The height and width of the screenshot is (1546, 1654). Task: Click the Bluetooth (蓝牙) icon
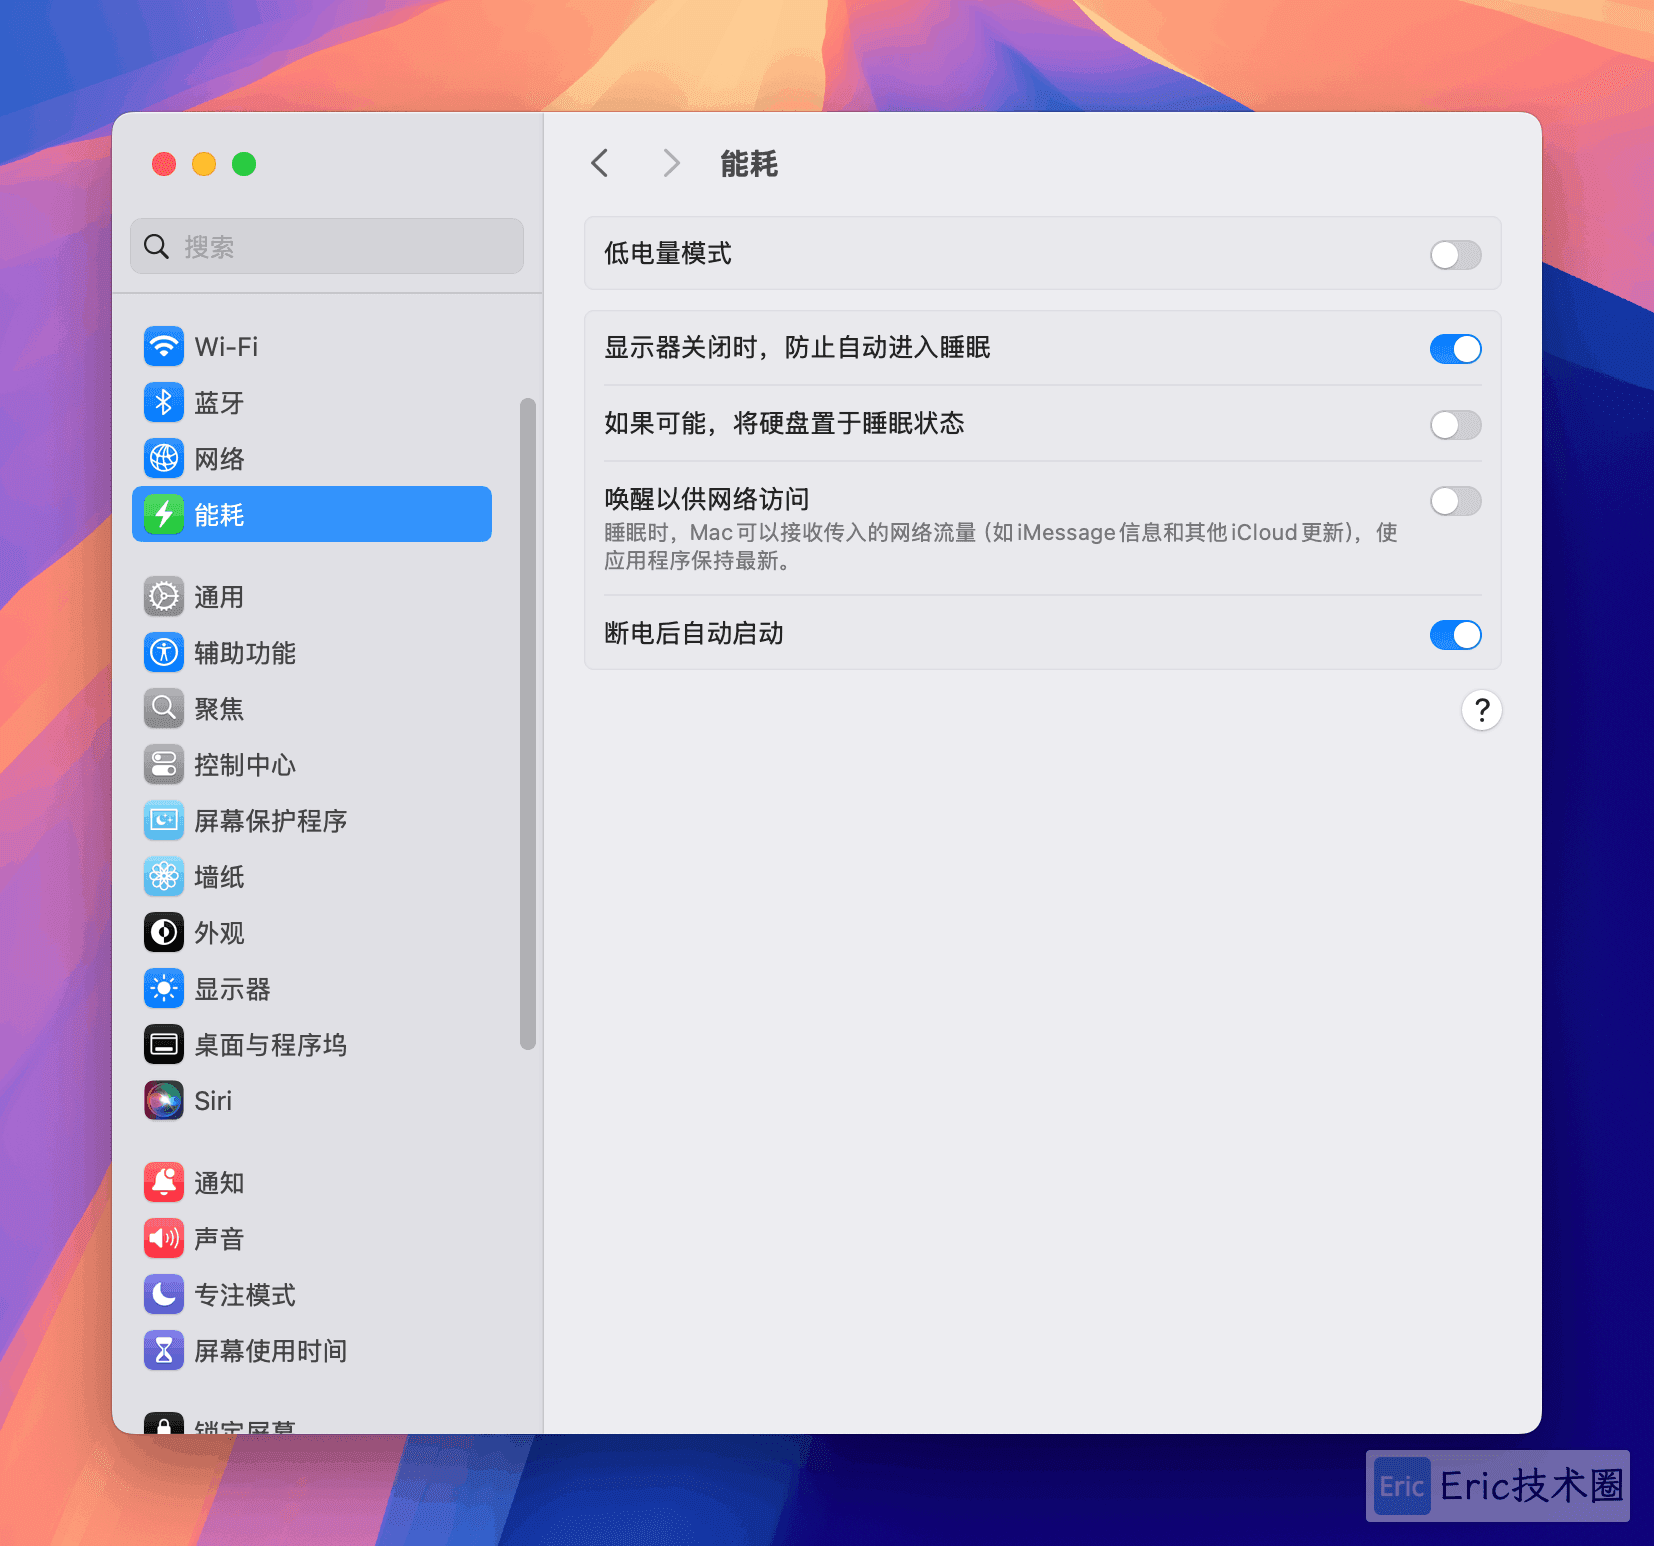tap(164, 403)
